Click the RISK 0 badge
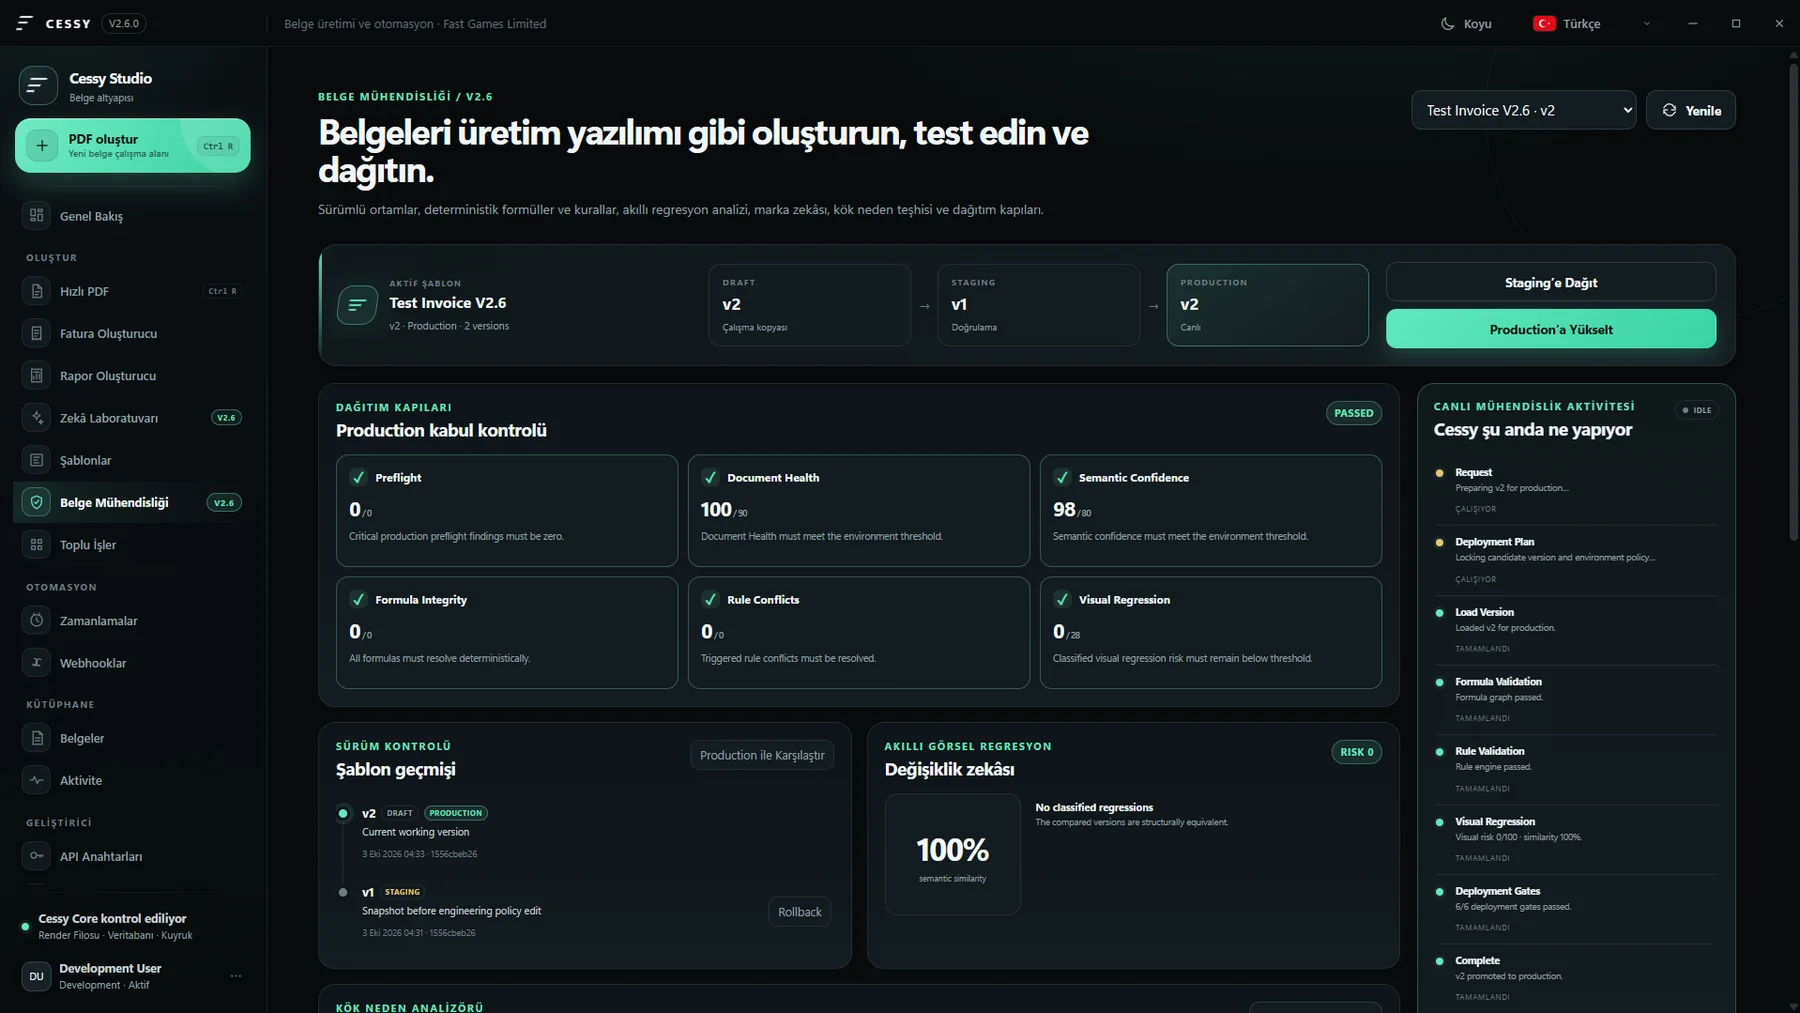This screenshot has width=1800, height=1013. [x=1357, y=752]
